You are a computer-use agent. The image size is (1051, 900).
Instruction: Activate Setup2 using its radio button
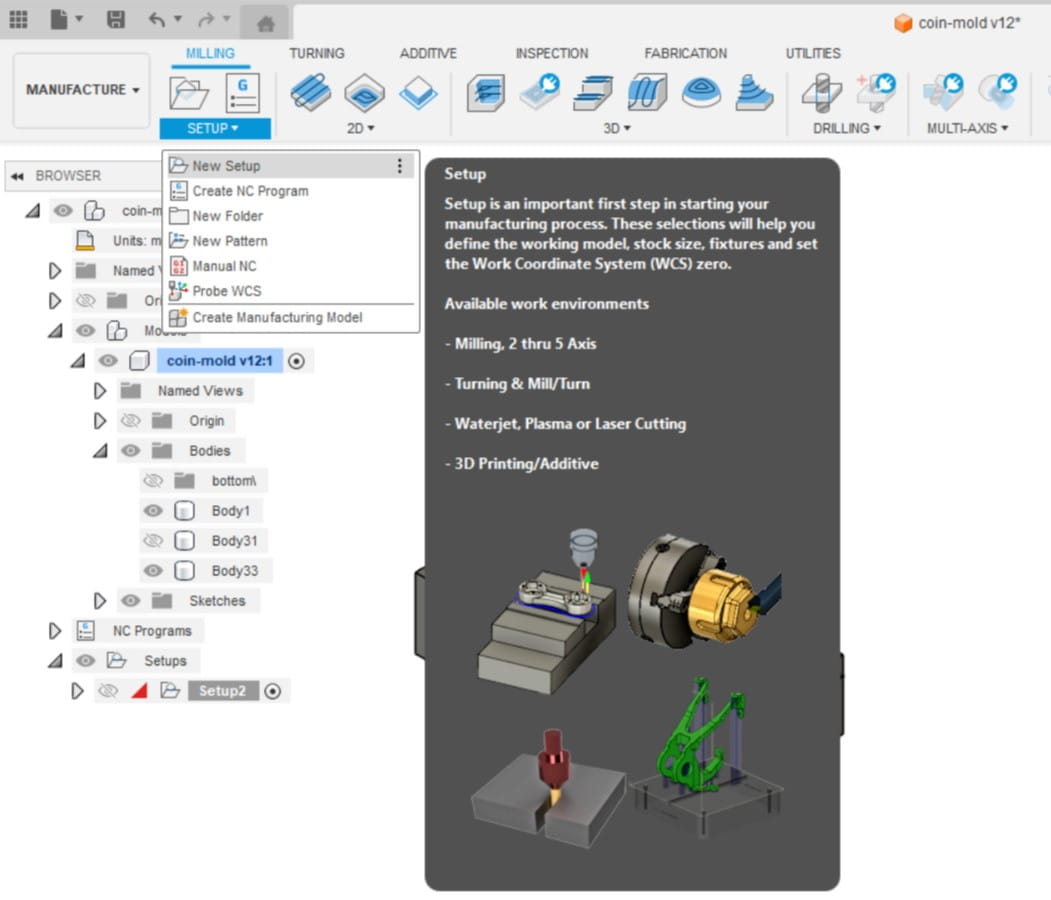(272, 692)
